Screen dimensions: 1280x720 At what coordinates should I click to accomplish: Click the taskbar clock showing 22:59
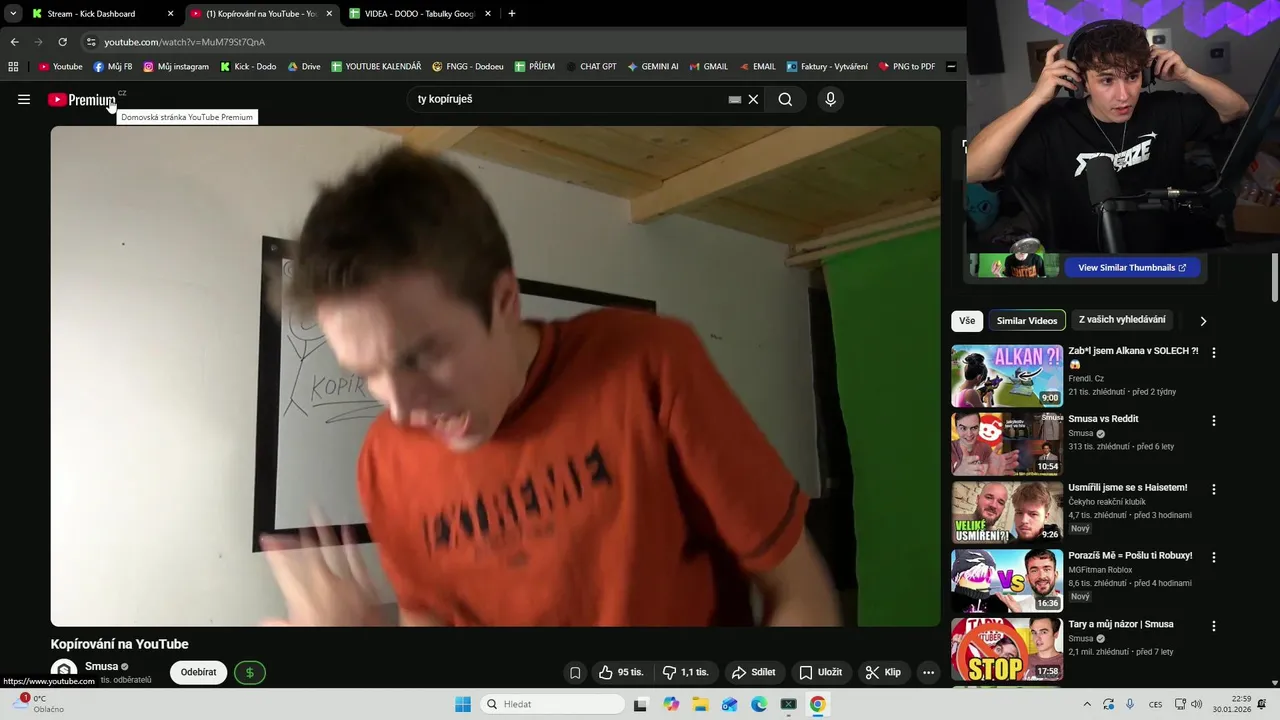coord(1232,704)
